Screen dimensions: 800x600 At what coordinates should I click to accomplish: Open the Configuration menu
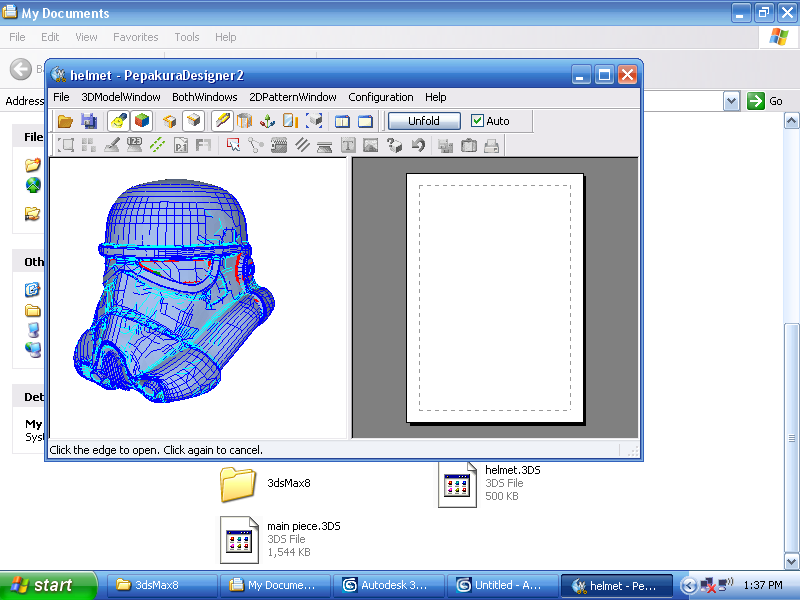coord(381,97)
